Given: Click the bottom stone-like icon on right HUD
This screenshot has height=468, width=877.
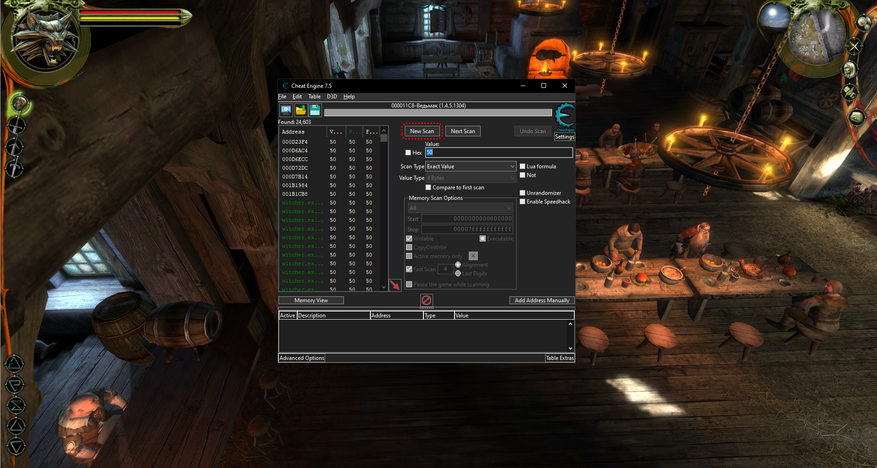Looking at the screenshot, I should (857, 117).
